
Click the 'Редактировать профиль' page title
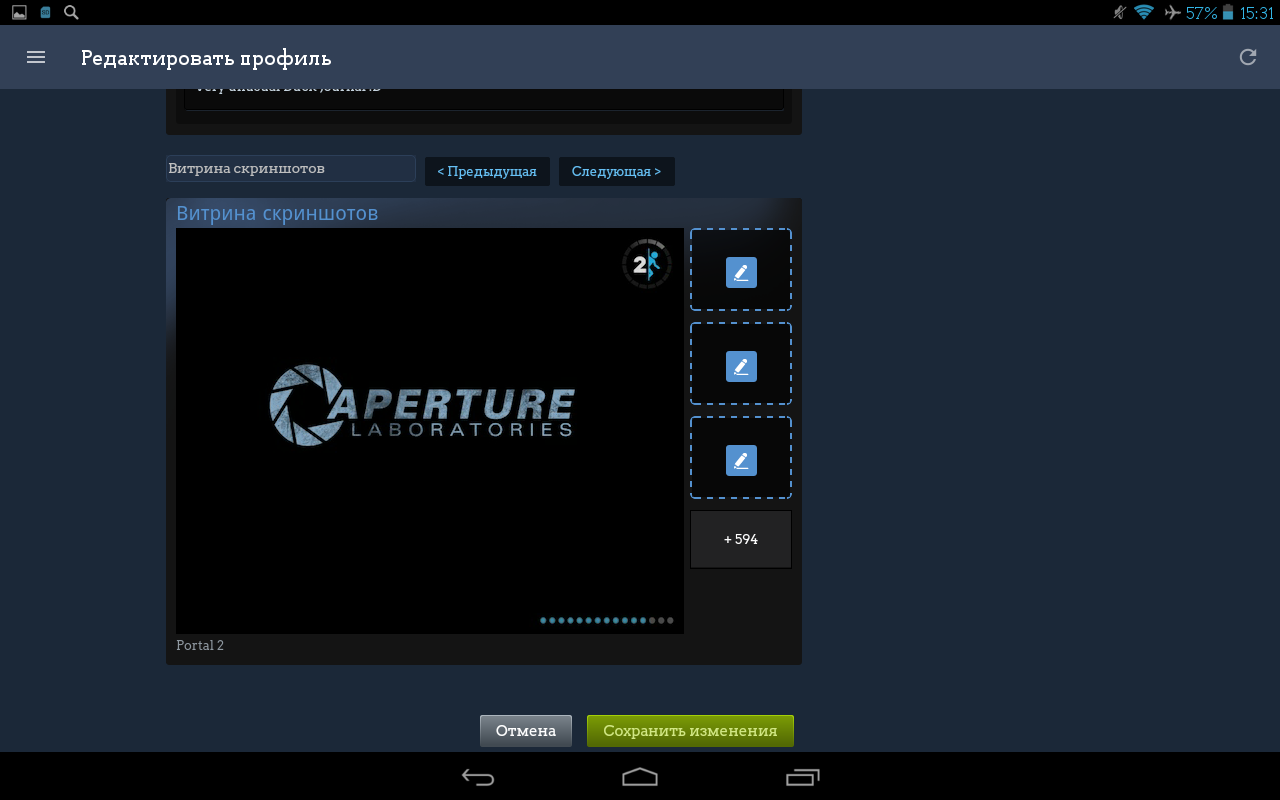click(x=206, y=58)
